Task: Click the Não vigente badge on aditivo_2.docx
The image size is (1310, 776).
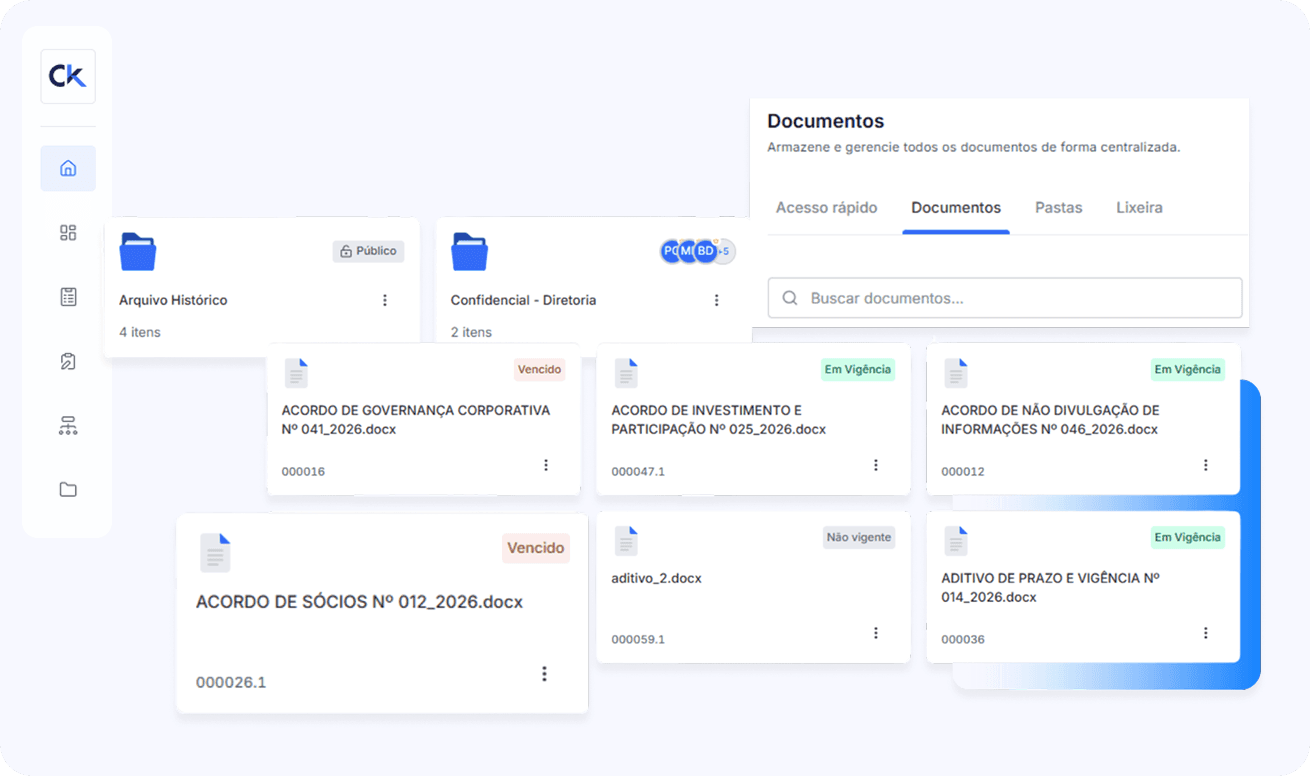Action: (858, 537)
